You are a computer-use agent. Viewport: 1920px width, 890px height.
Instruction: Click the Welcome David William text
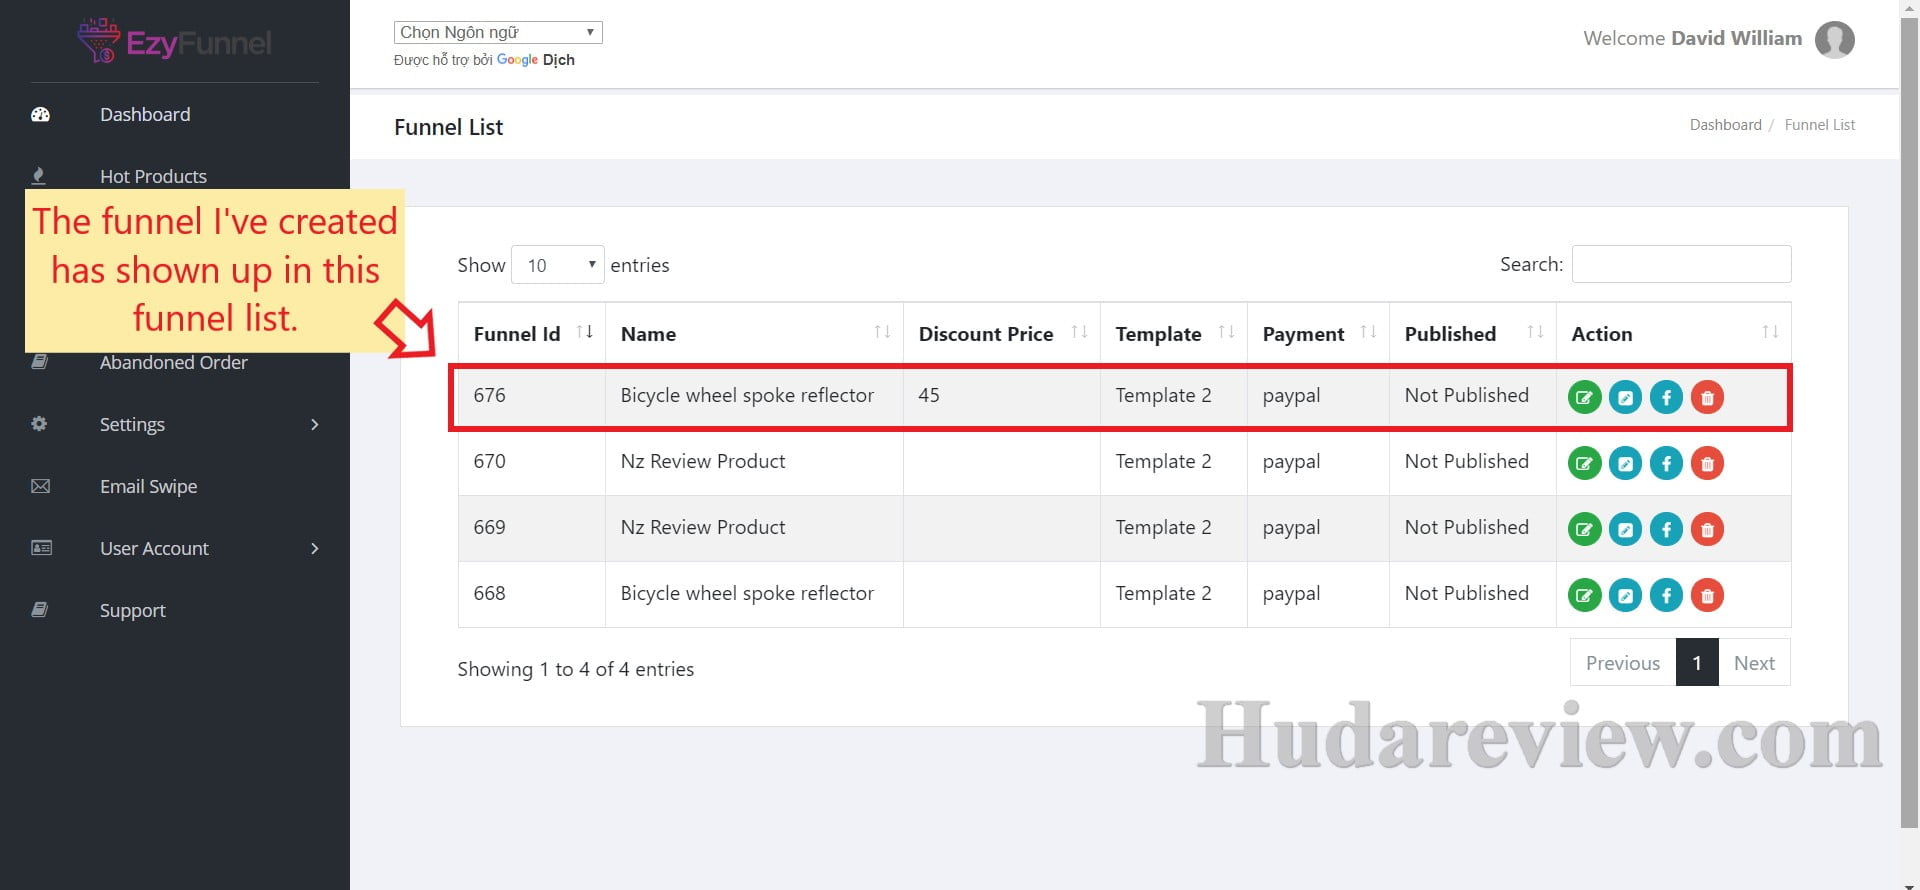tap(1692, 38)
